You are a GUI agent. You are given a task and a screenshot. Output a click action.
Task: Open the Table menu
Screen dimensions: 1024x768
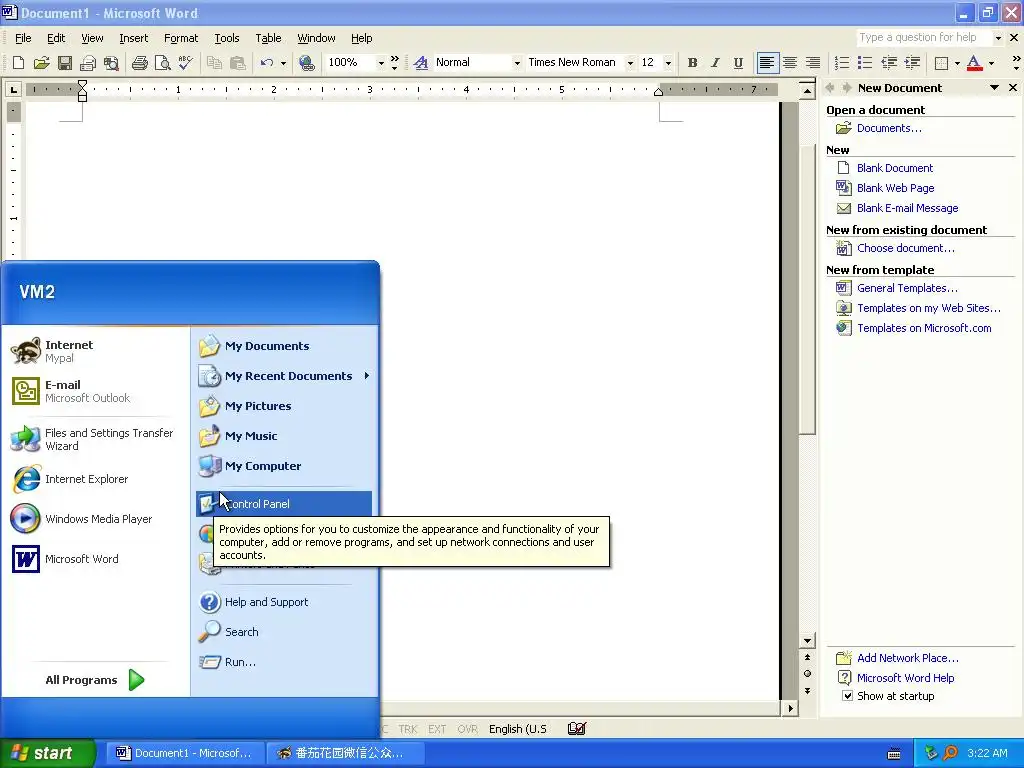coord(268,38)
